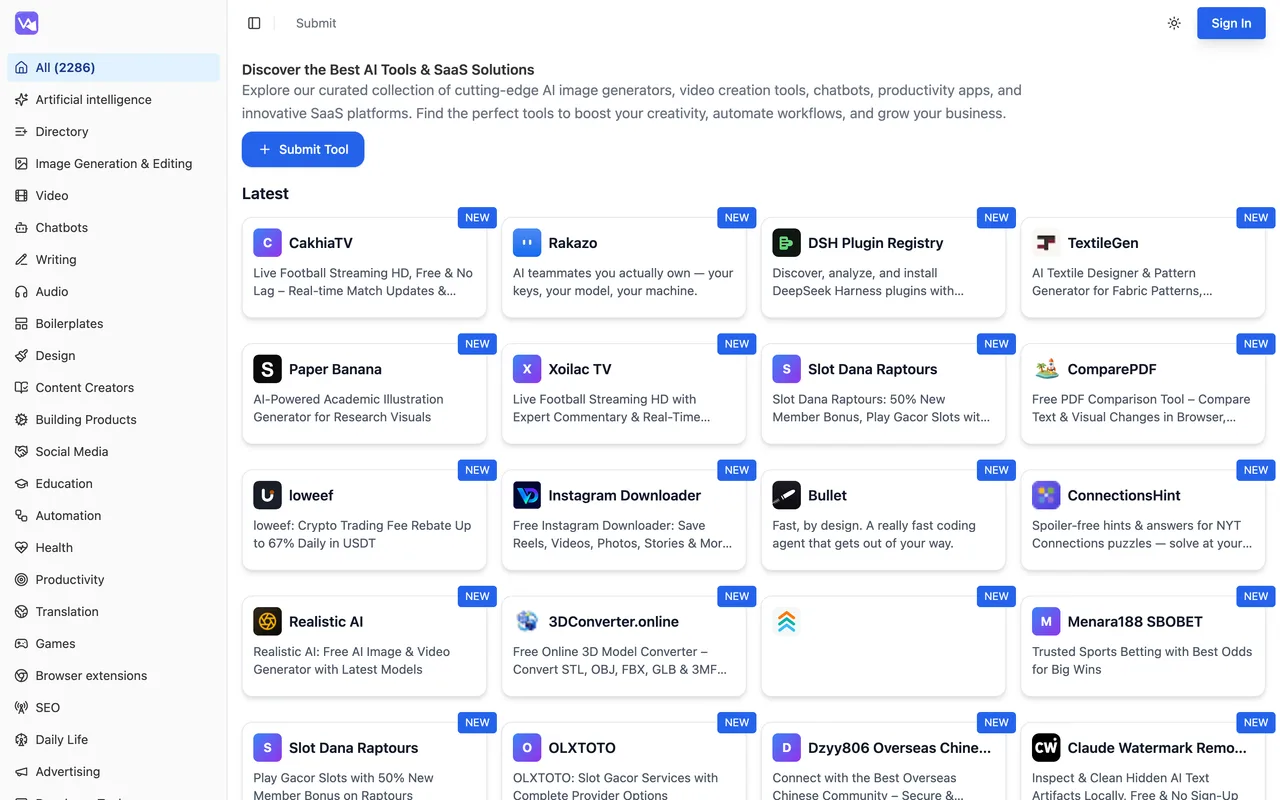Go to the Writing category
The width and height of the screenshot is (1280, 800).
113,259
